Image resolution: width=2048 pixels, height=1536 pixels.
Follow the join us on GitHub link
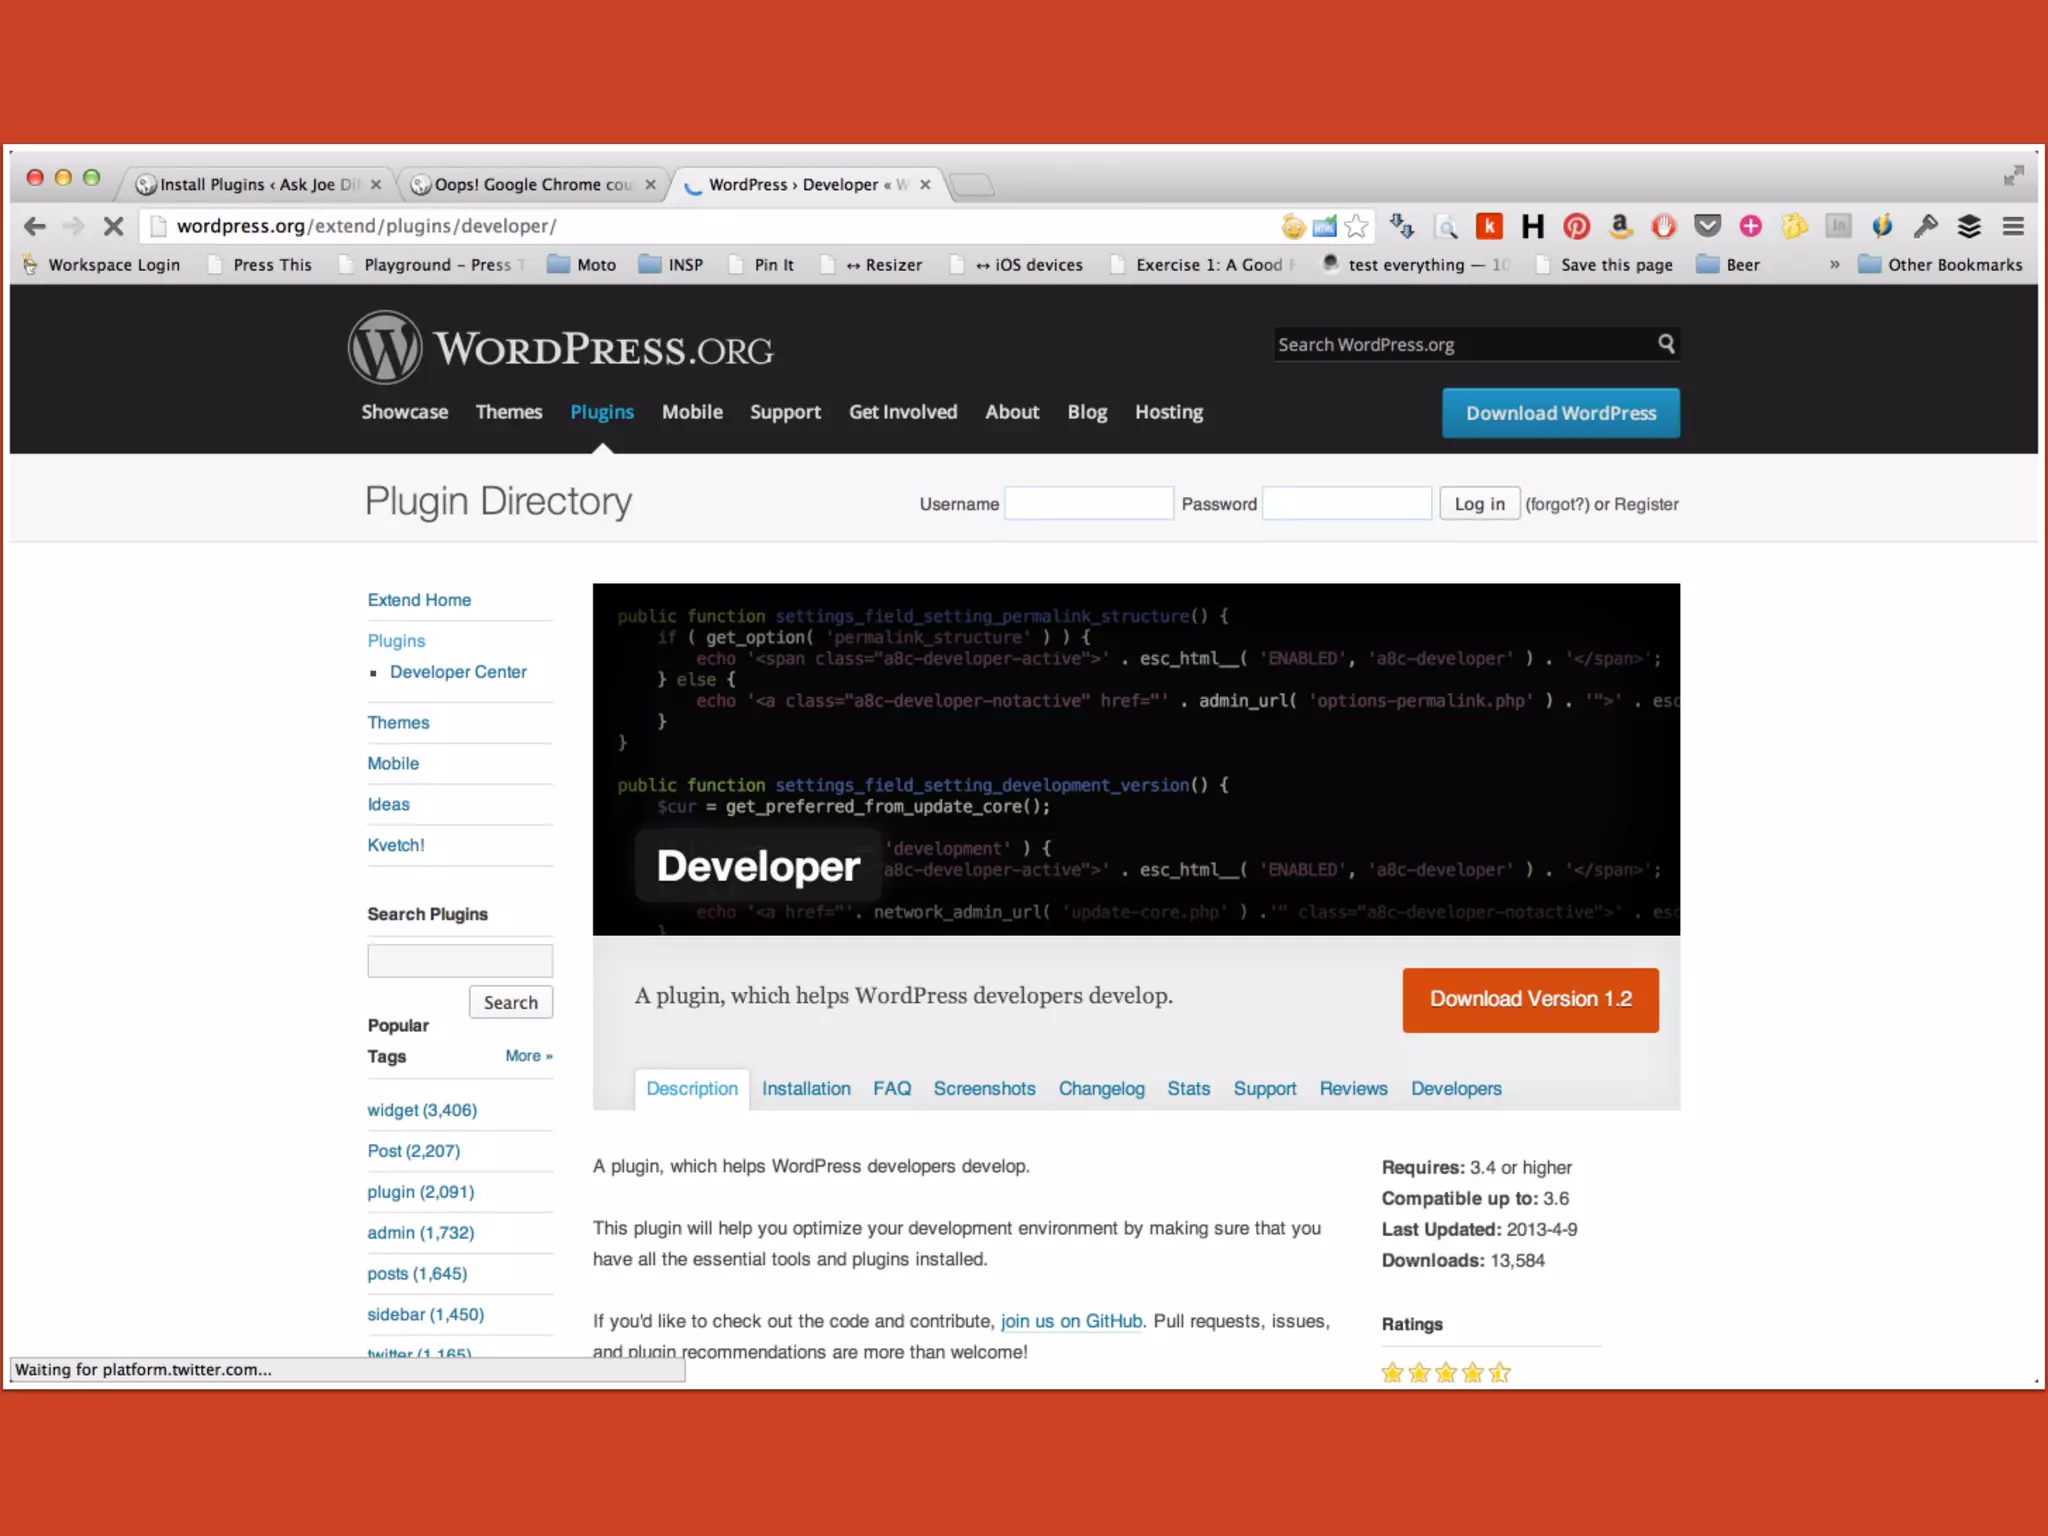point(1071,1321)
